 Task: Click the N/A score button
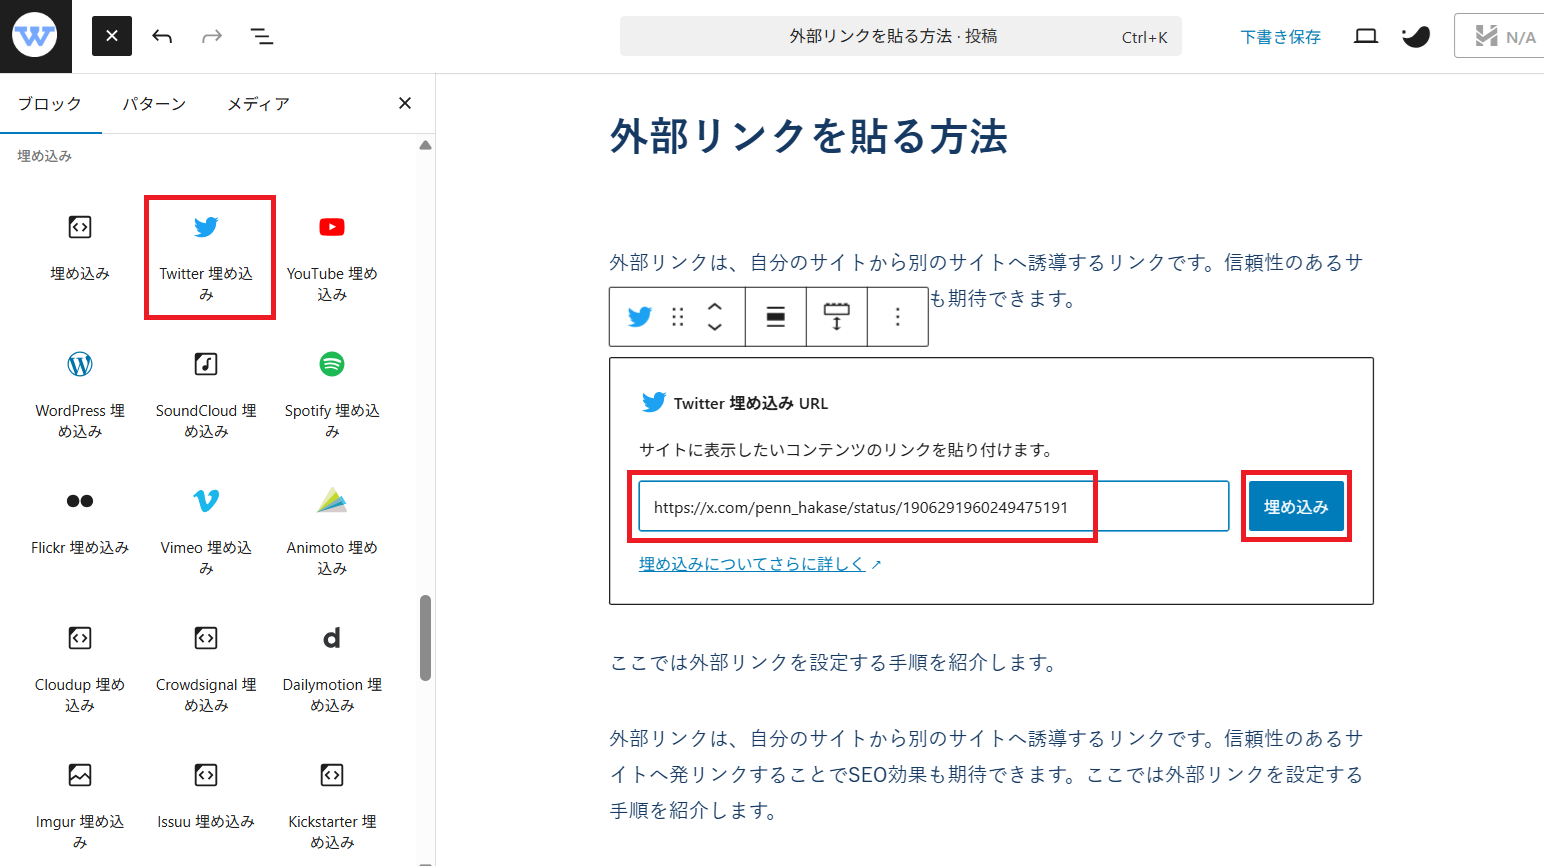coord(1500,36)
